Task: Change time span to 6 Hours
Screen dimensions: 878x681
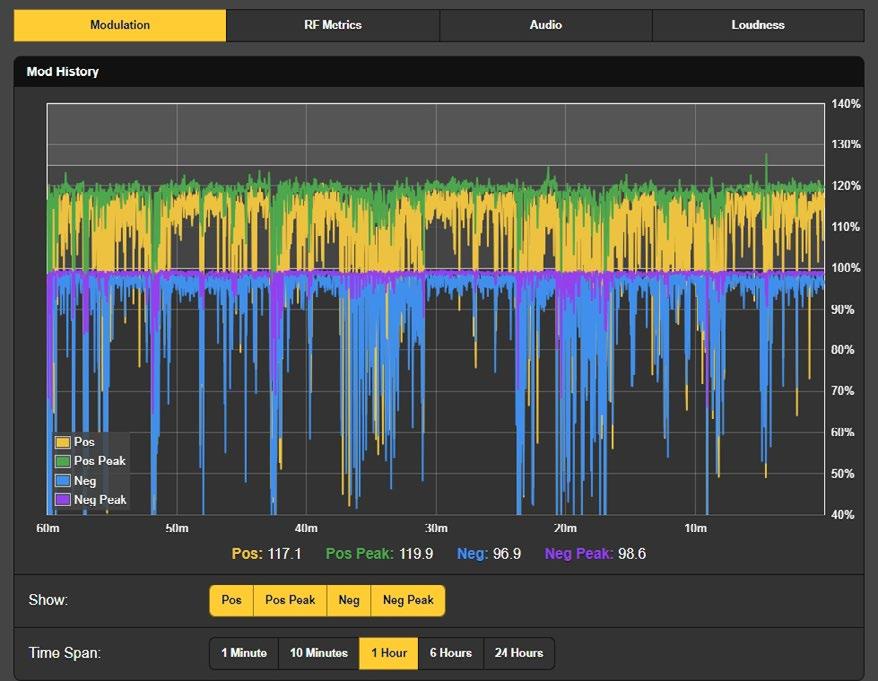Action: click(x=451, y=653)
